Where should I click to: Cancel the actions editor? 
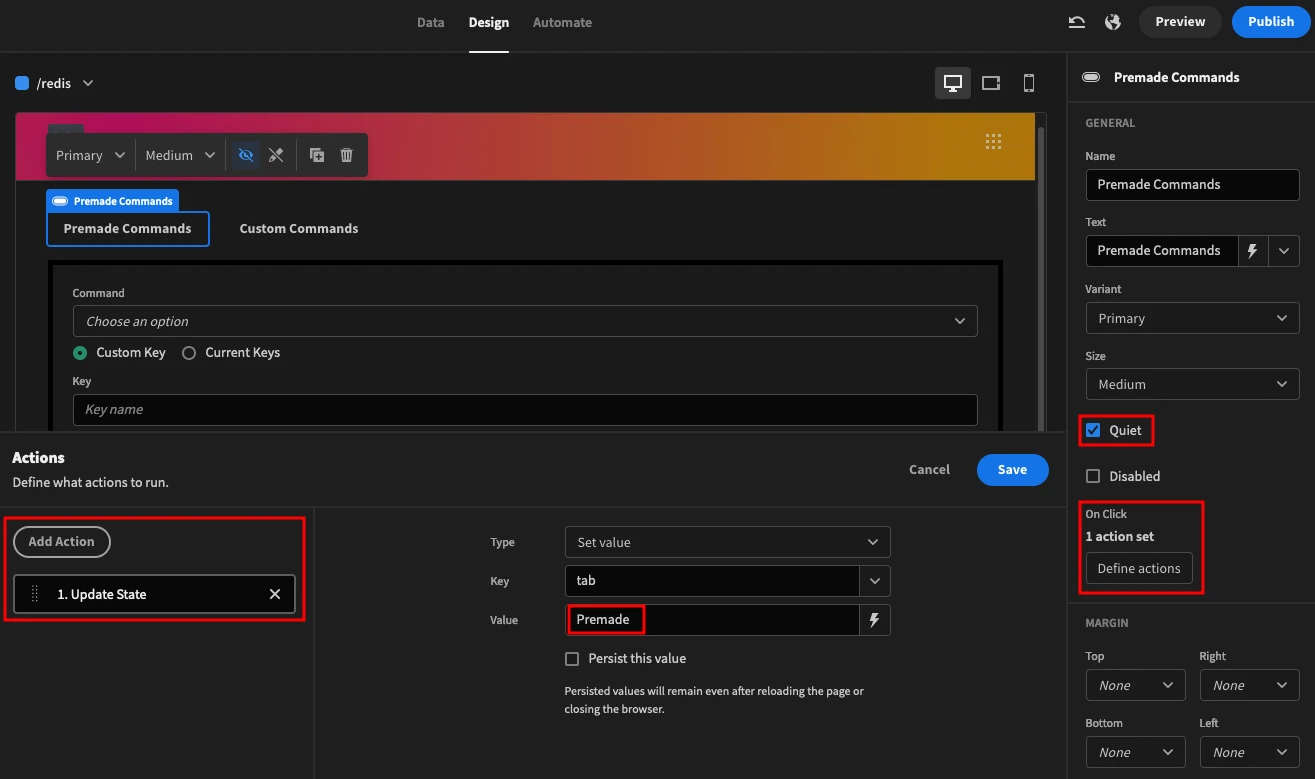pyautogui.click(x=929, y=470)
